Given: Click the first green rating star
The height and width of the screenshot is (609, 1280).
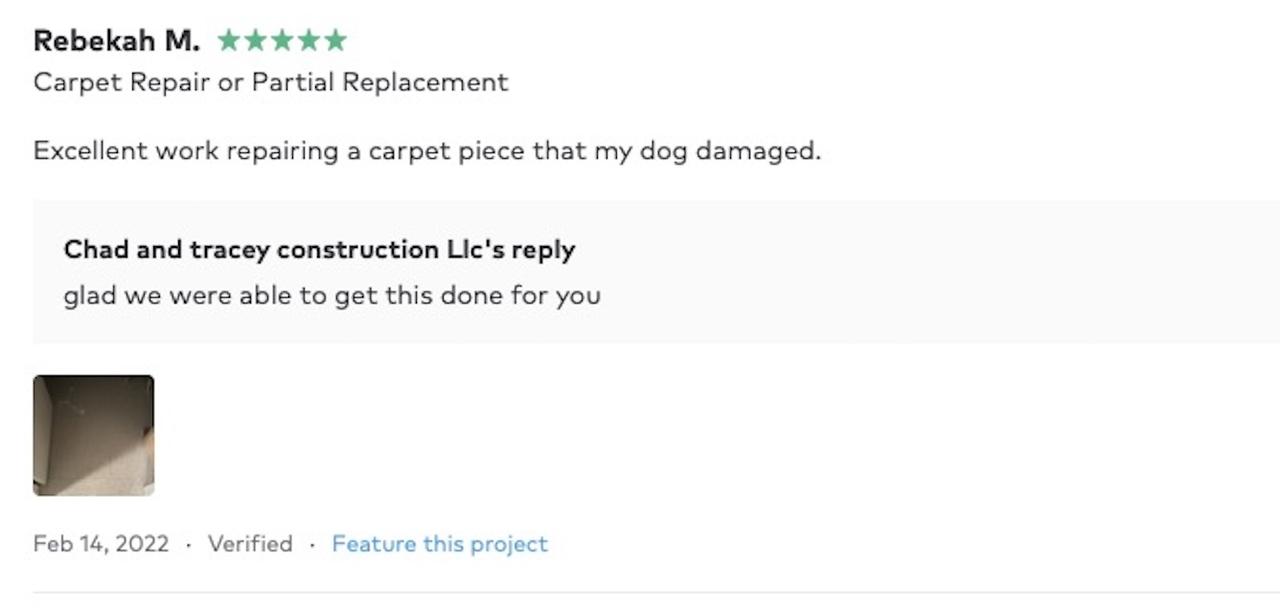Looking at the screenshot, I should (x=229, y=41).
